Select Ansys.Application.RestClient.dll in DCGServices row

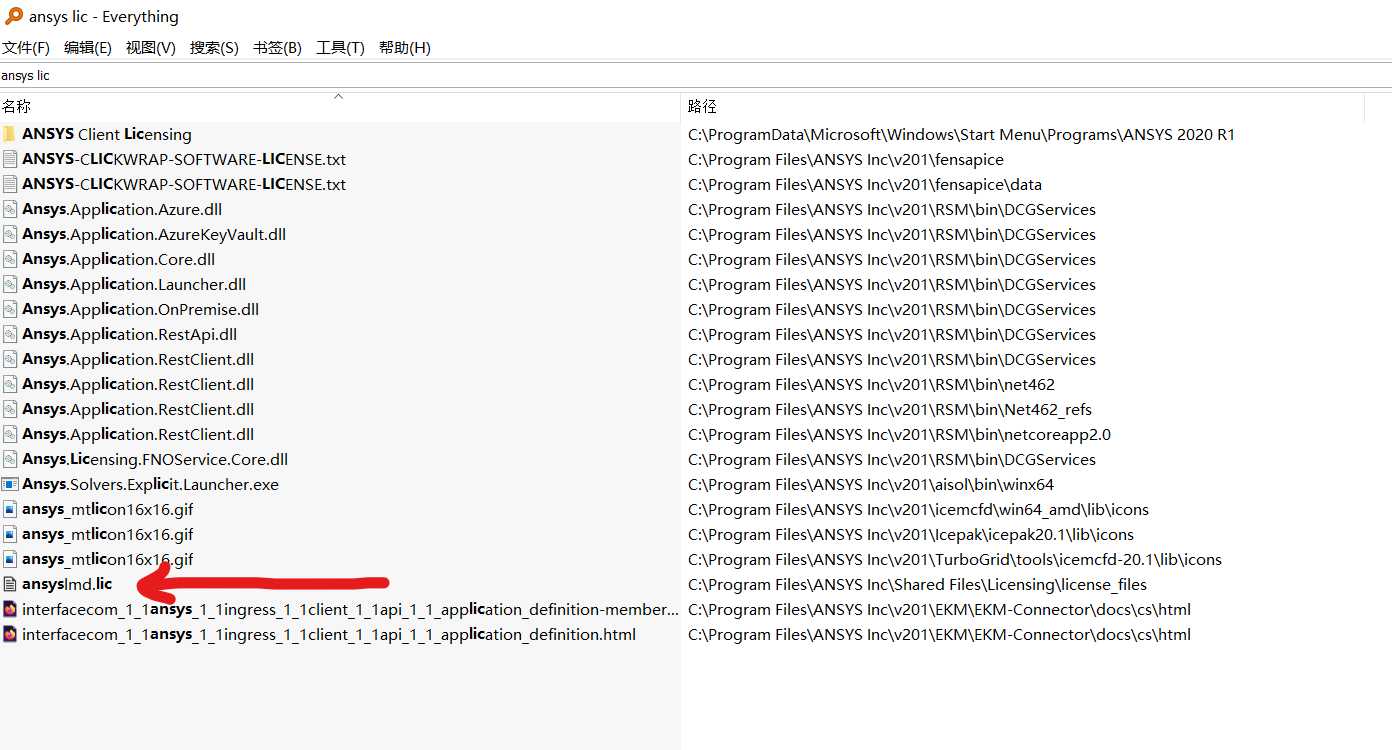[138, 359]
